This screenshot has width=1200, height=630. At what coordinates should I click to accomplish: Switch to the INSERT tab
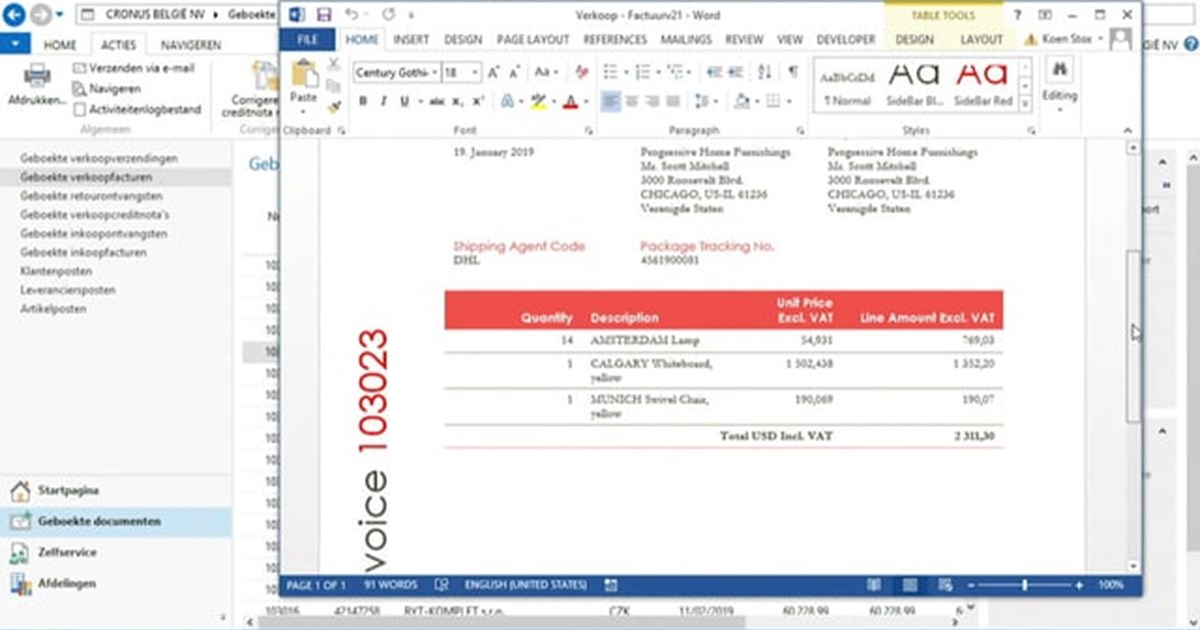(411, 39)
